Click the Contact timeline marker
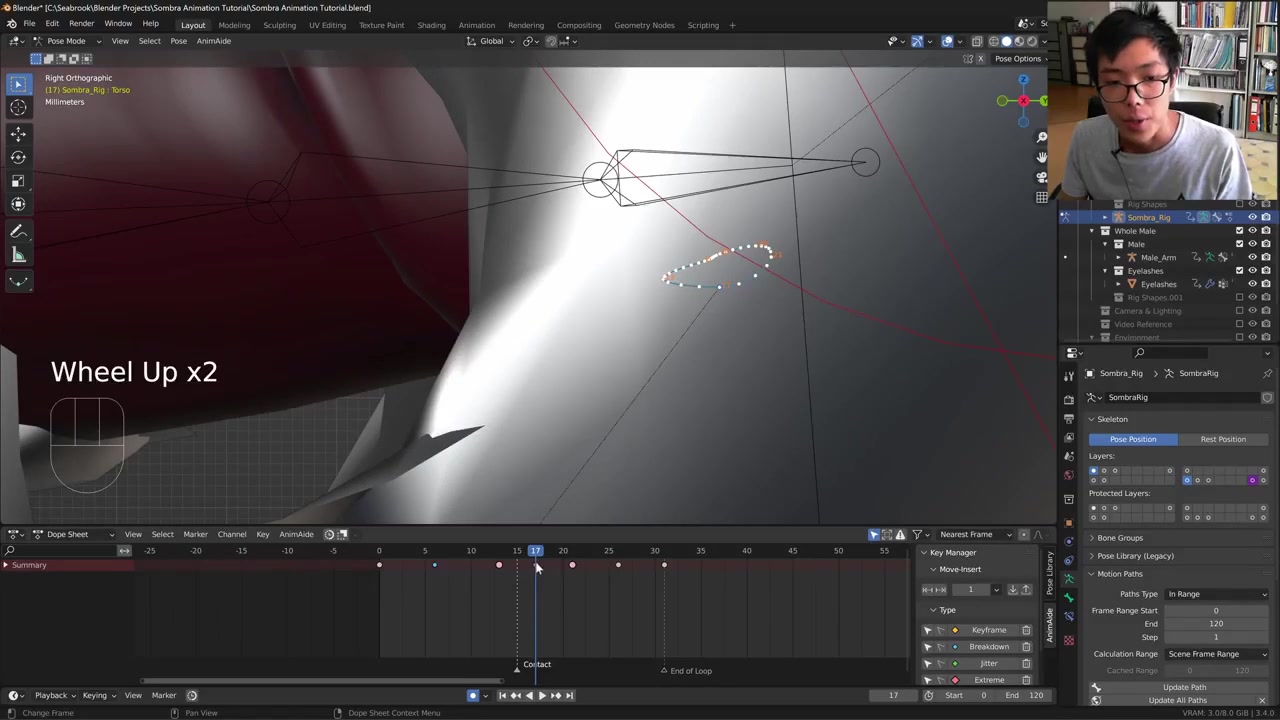Image resolution: width=1280 pixels, height=720 pixels. pyautogui.click(x=518, y=668)
